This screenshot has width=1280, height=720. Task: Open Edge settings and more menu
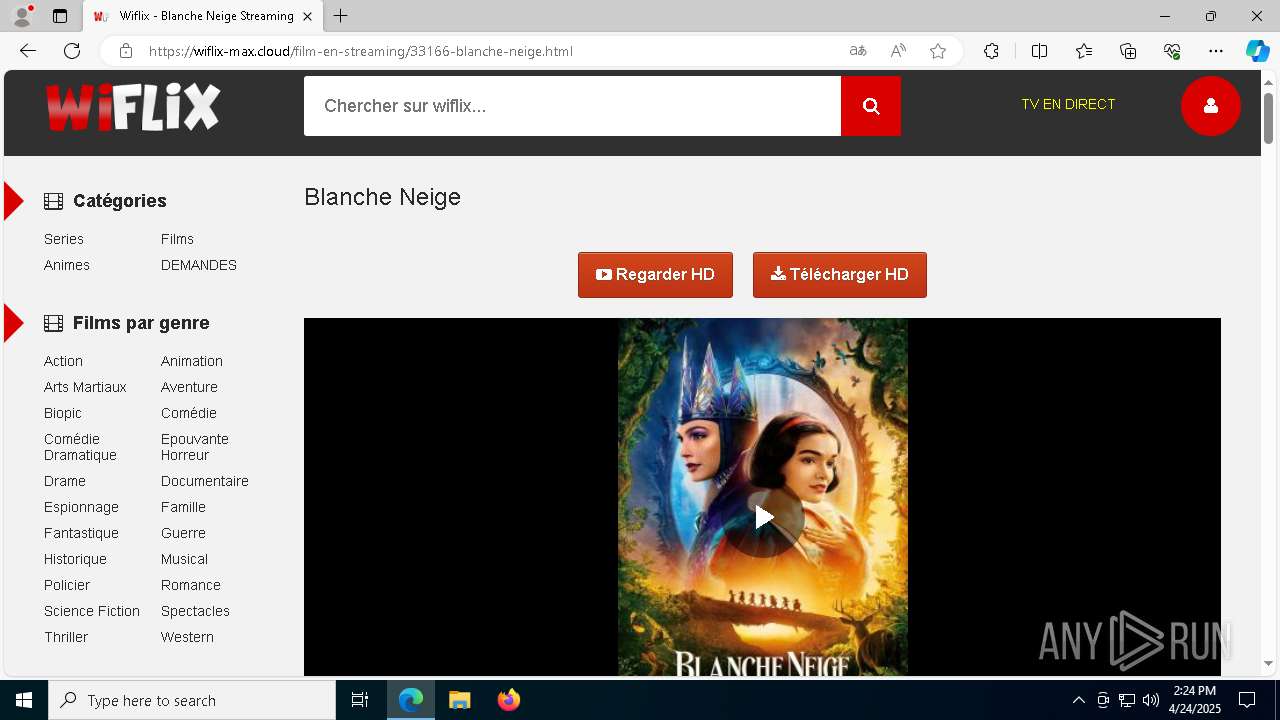[x=1216, y=51]
